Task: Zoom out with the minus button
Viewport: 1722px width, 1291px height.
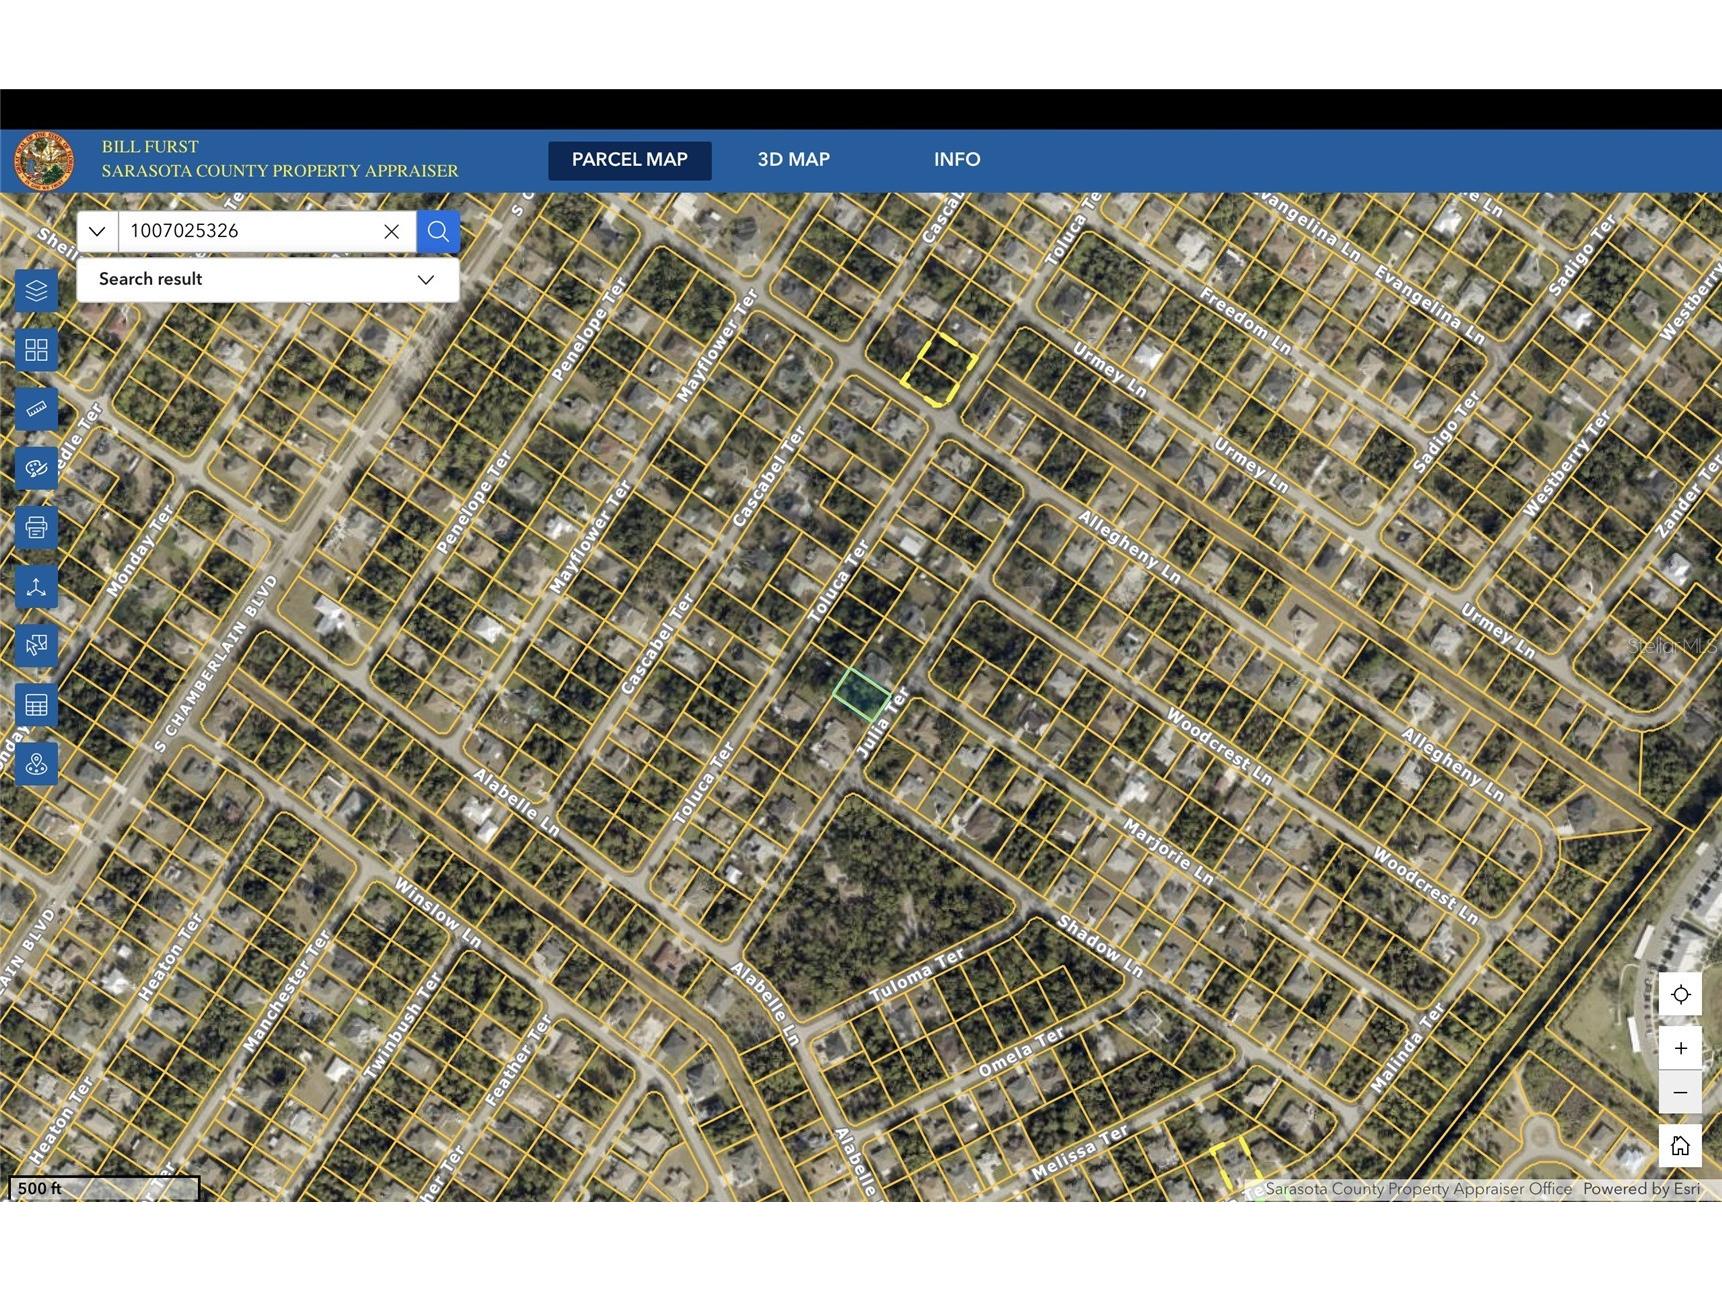Action: click(x=1680, y=1092)
